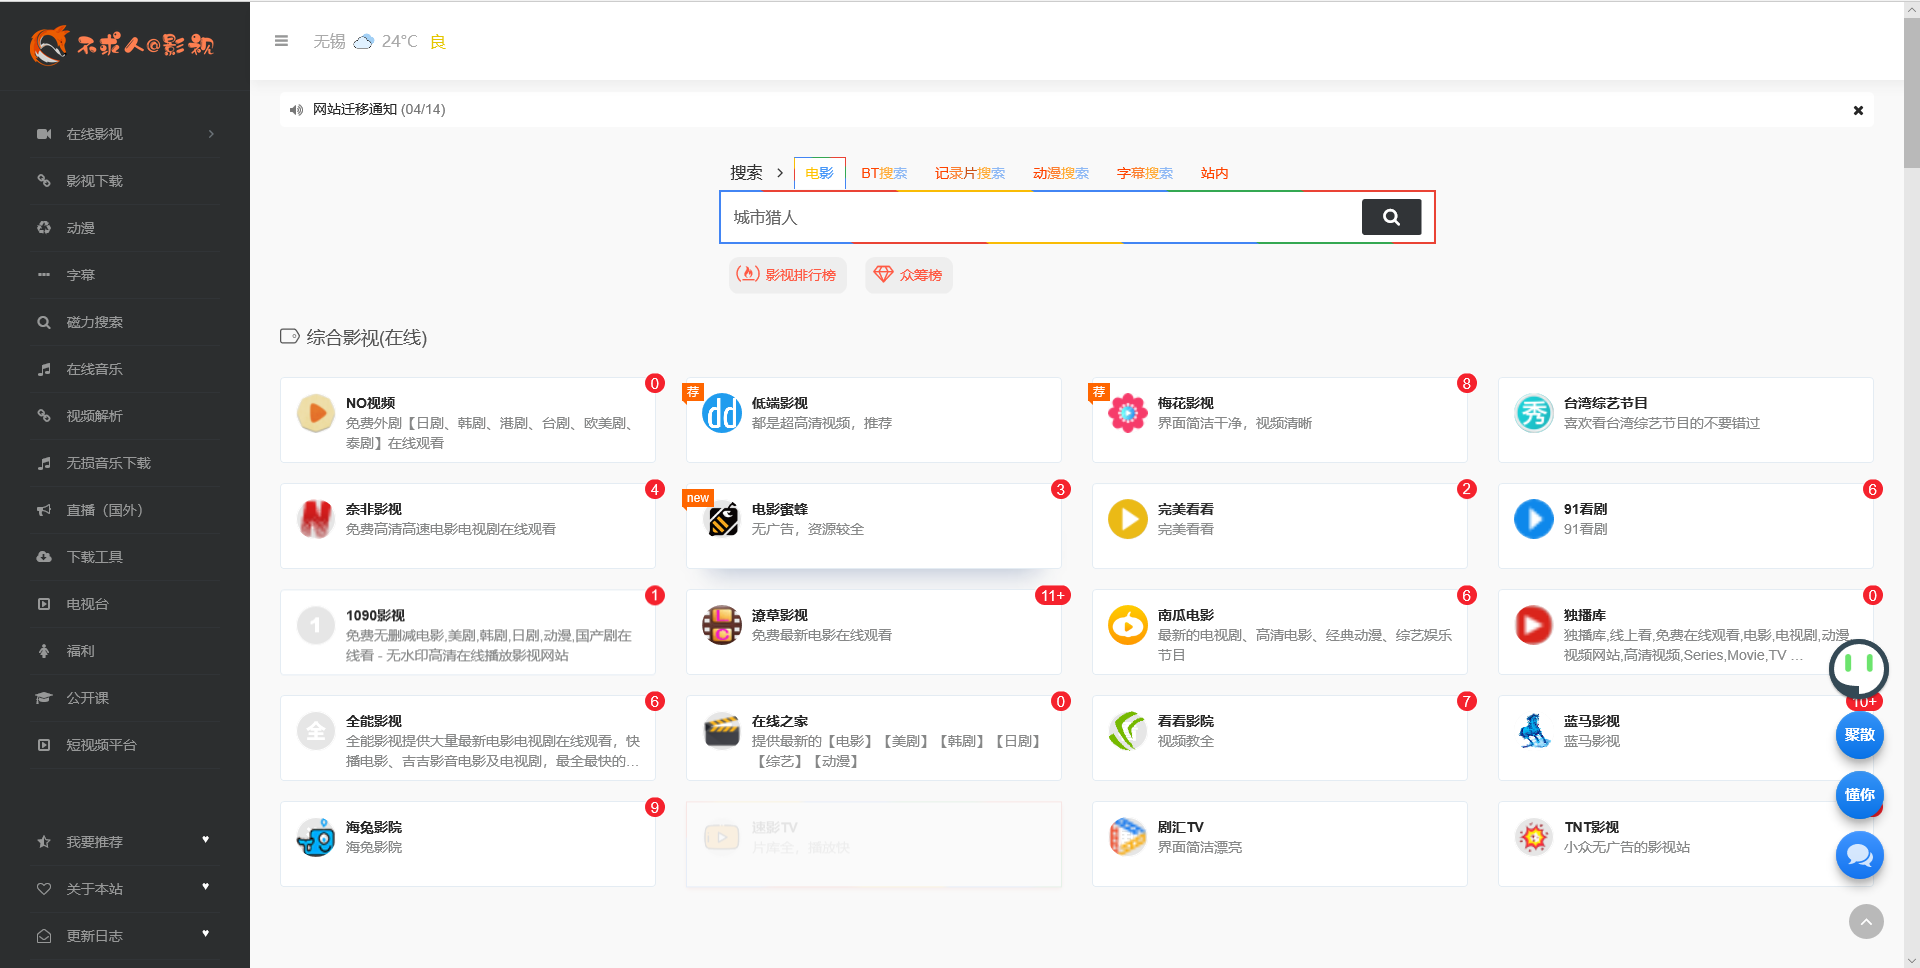The image size is (1920, 968).
Task: Click the 潦草影视 icon
Action: tap(722, 625)
